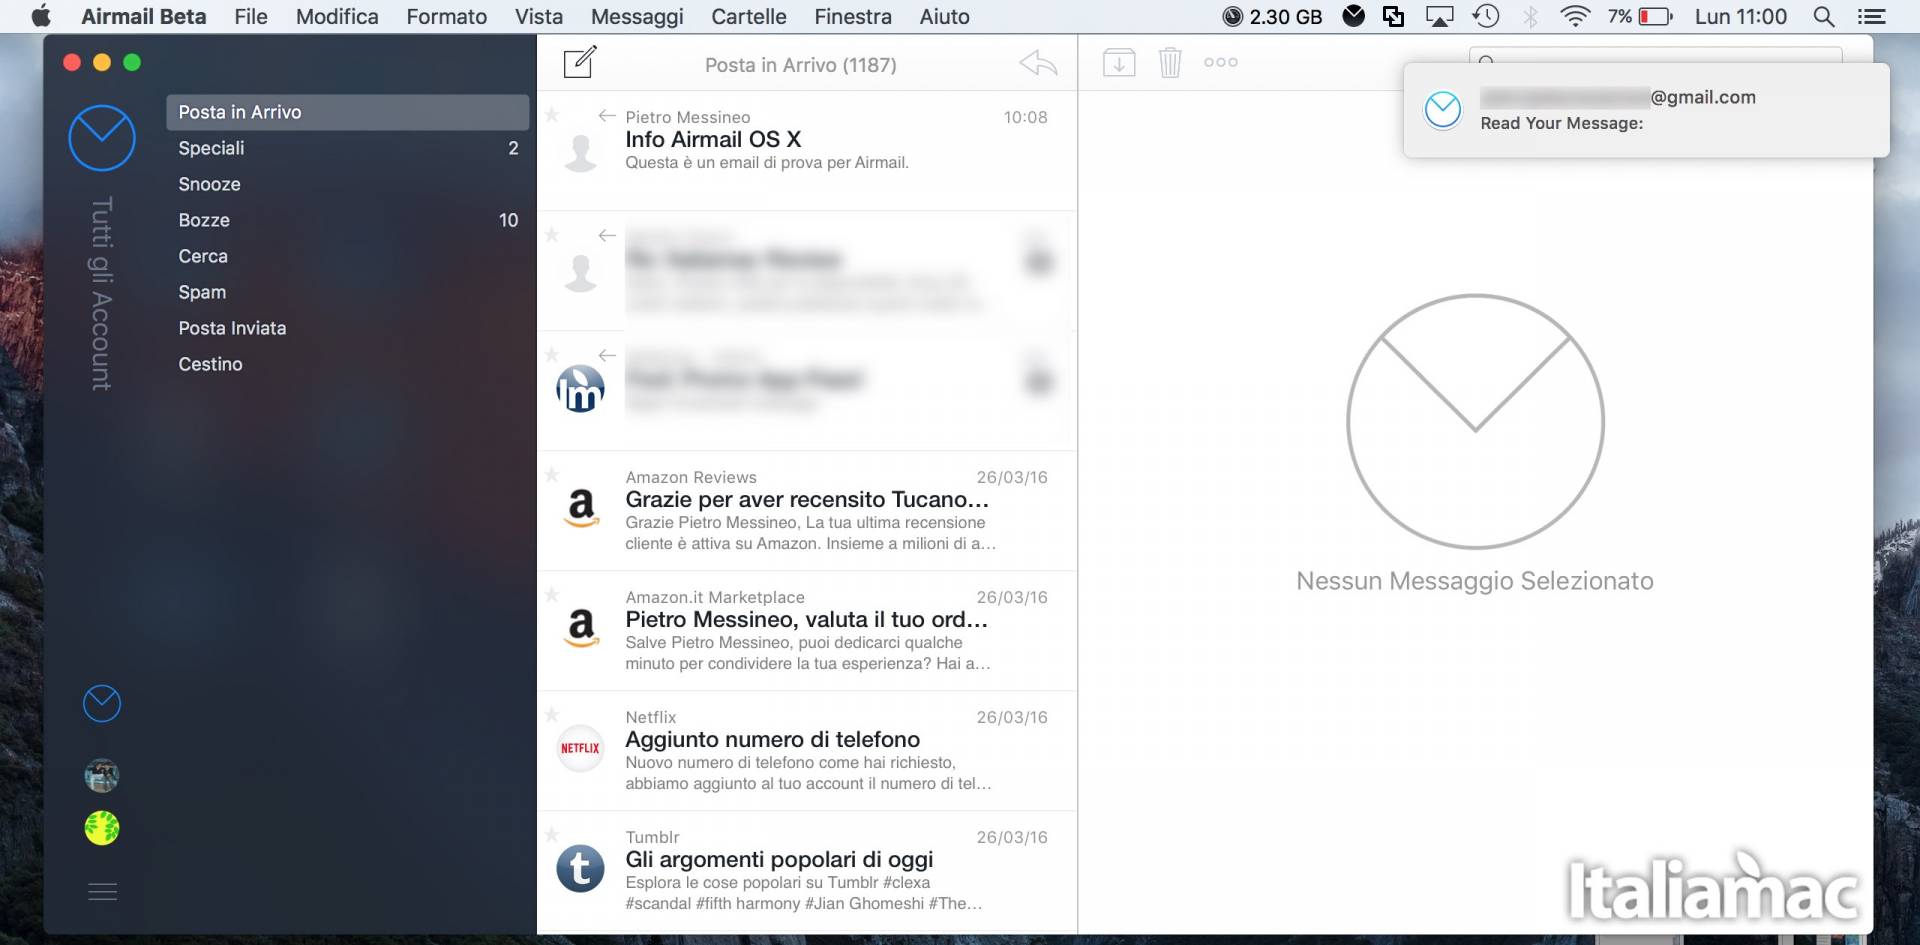This screenshot has width=1920, height=945.
Task: Open the Cestino trash folder
Action: point(347,364)
